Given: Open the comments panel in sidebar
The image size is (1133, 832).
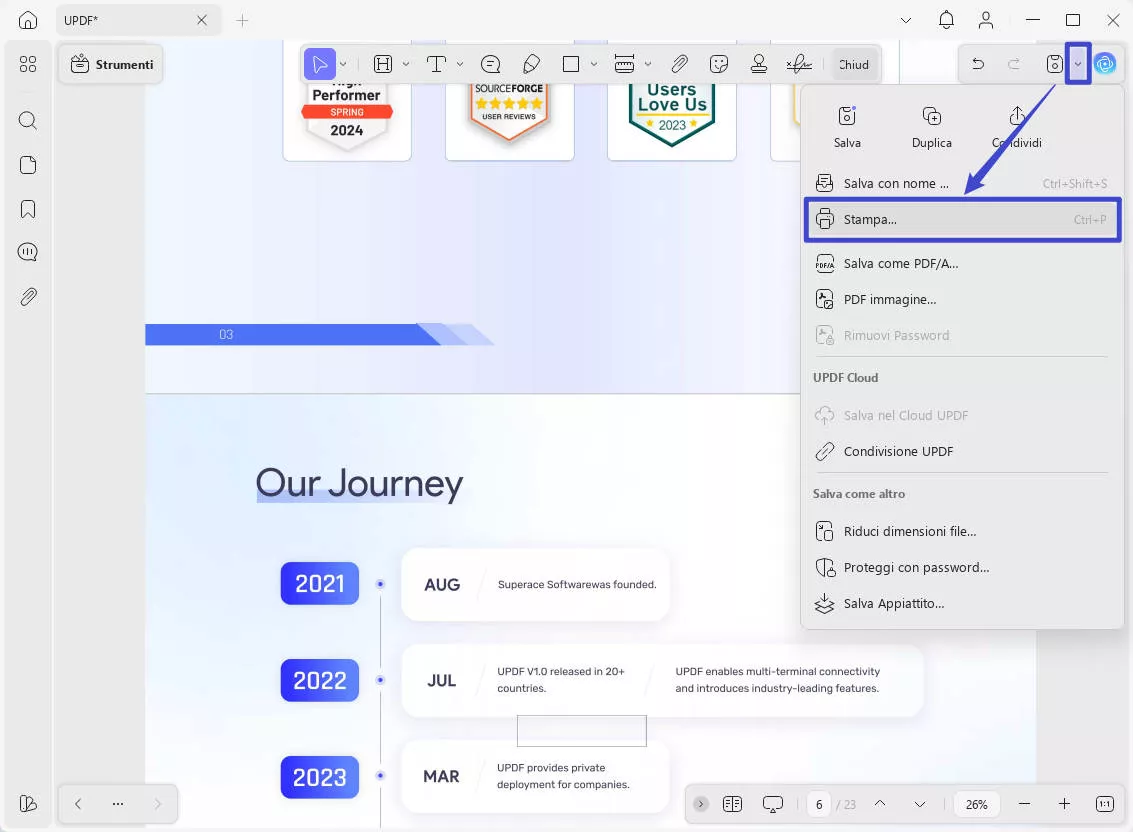Looking at the screenshot, I should click(27, 252).
